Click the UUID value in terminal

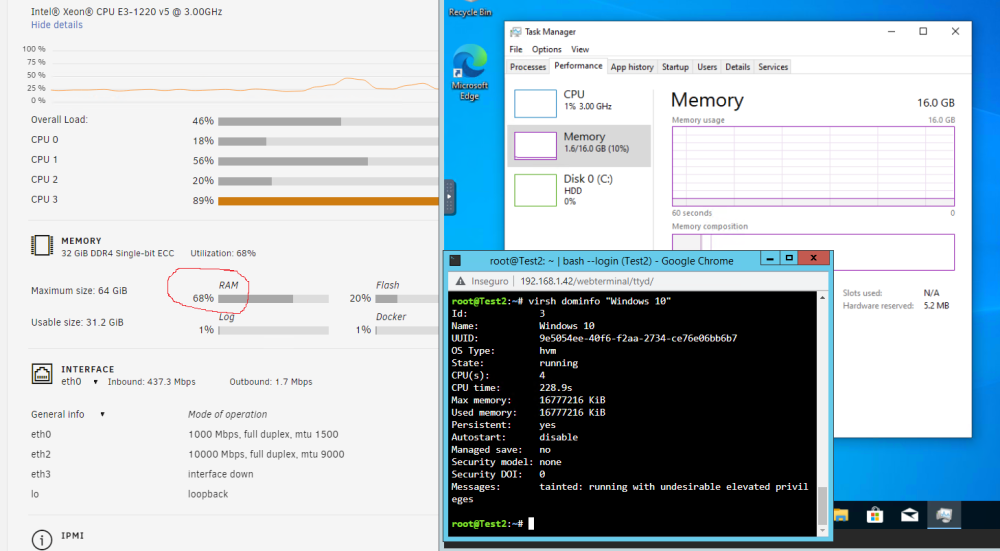(638, 338)
